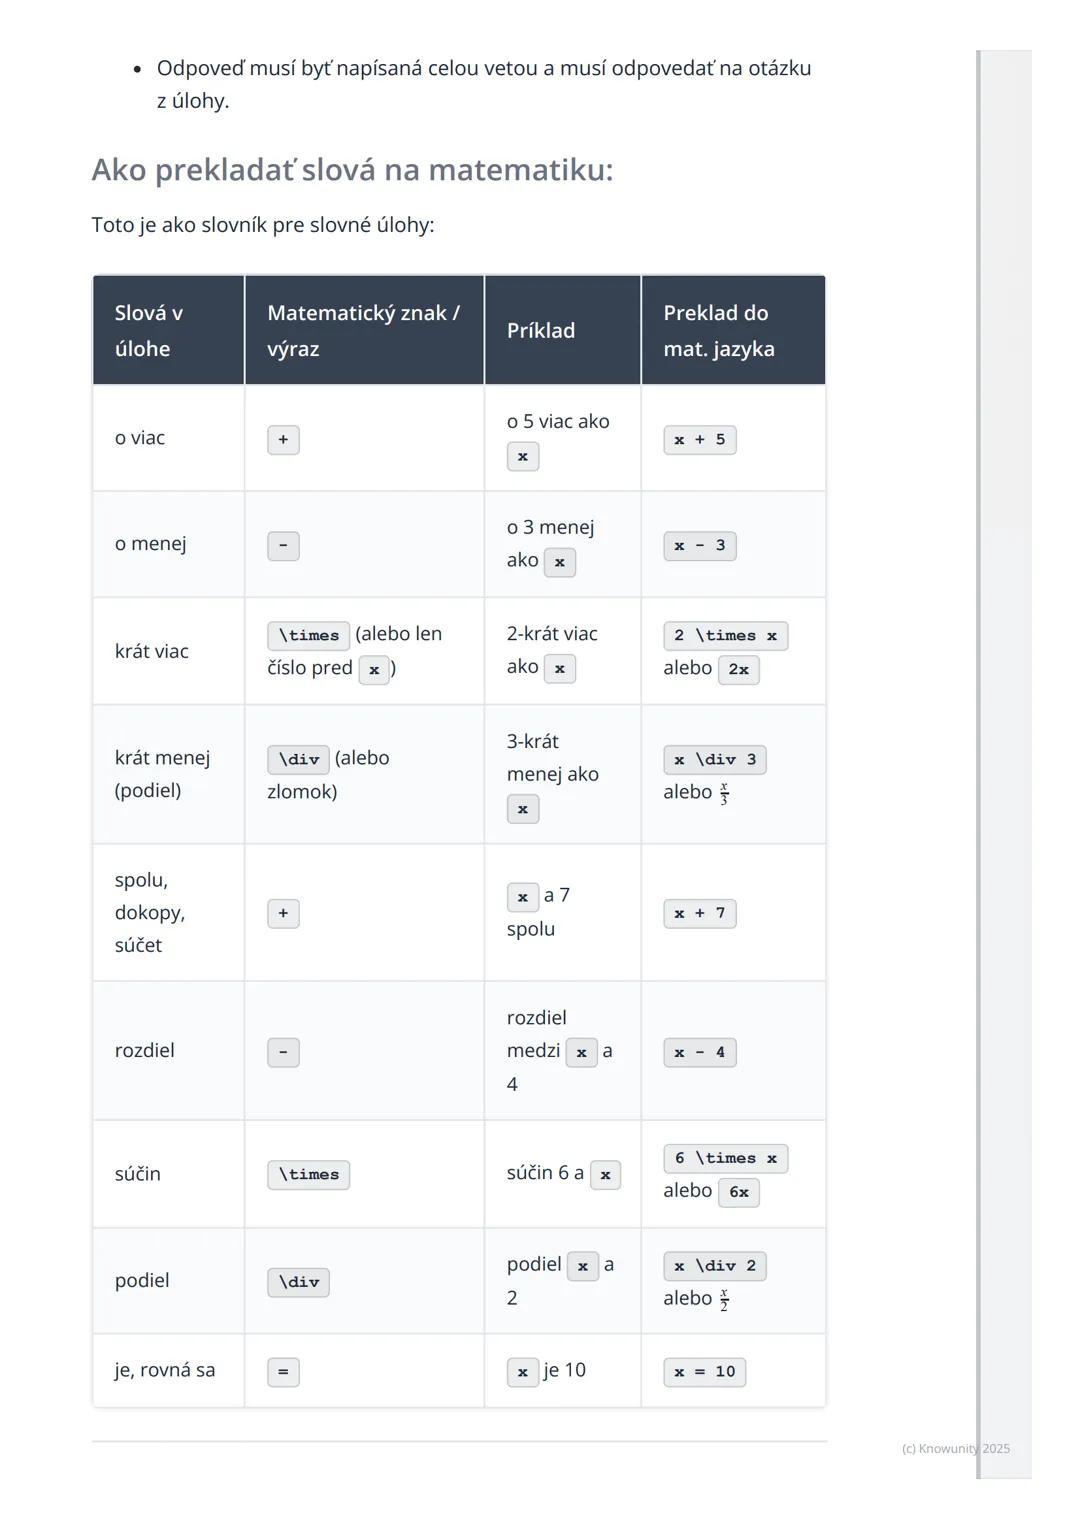This screenshot has width=1080, height=1528.
Task: Click the "=" symbol chip
Action: [283, 1372]
